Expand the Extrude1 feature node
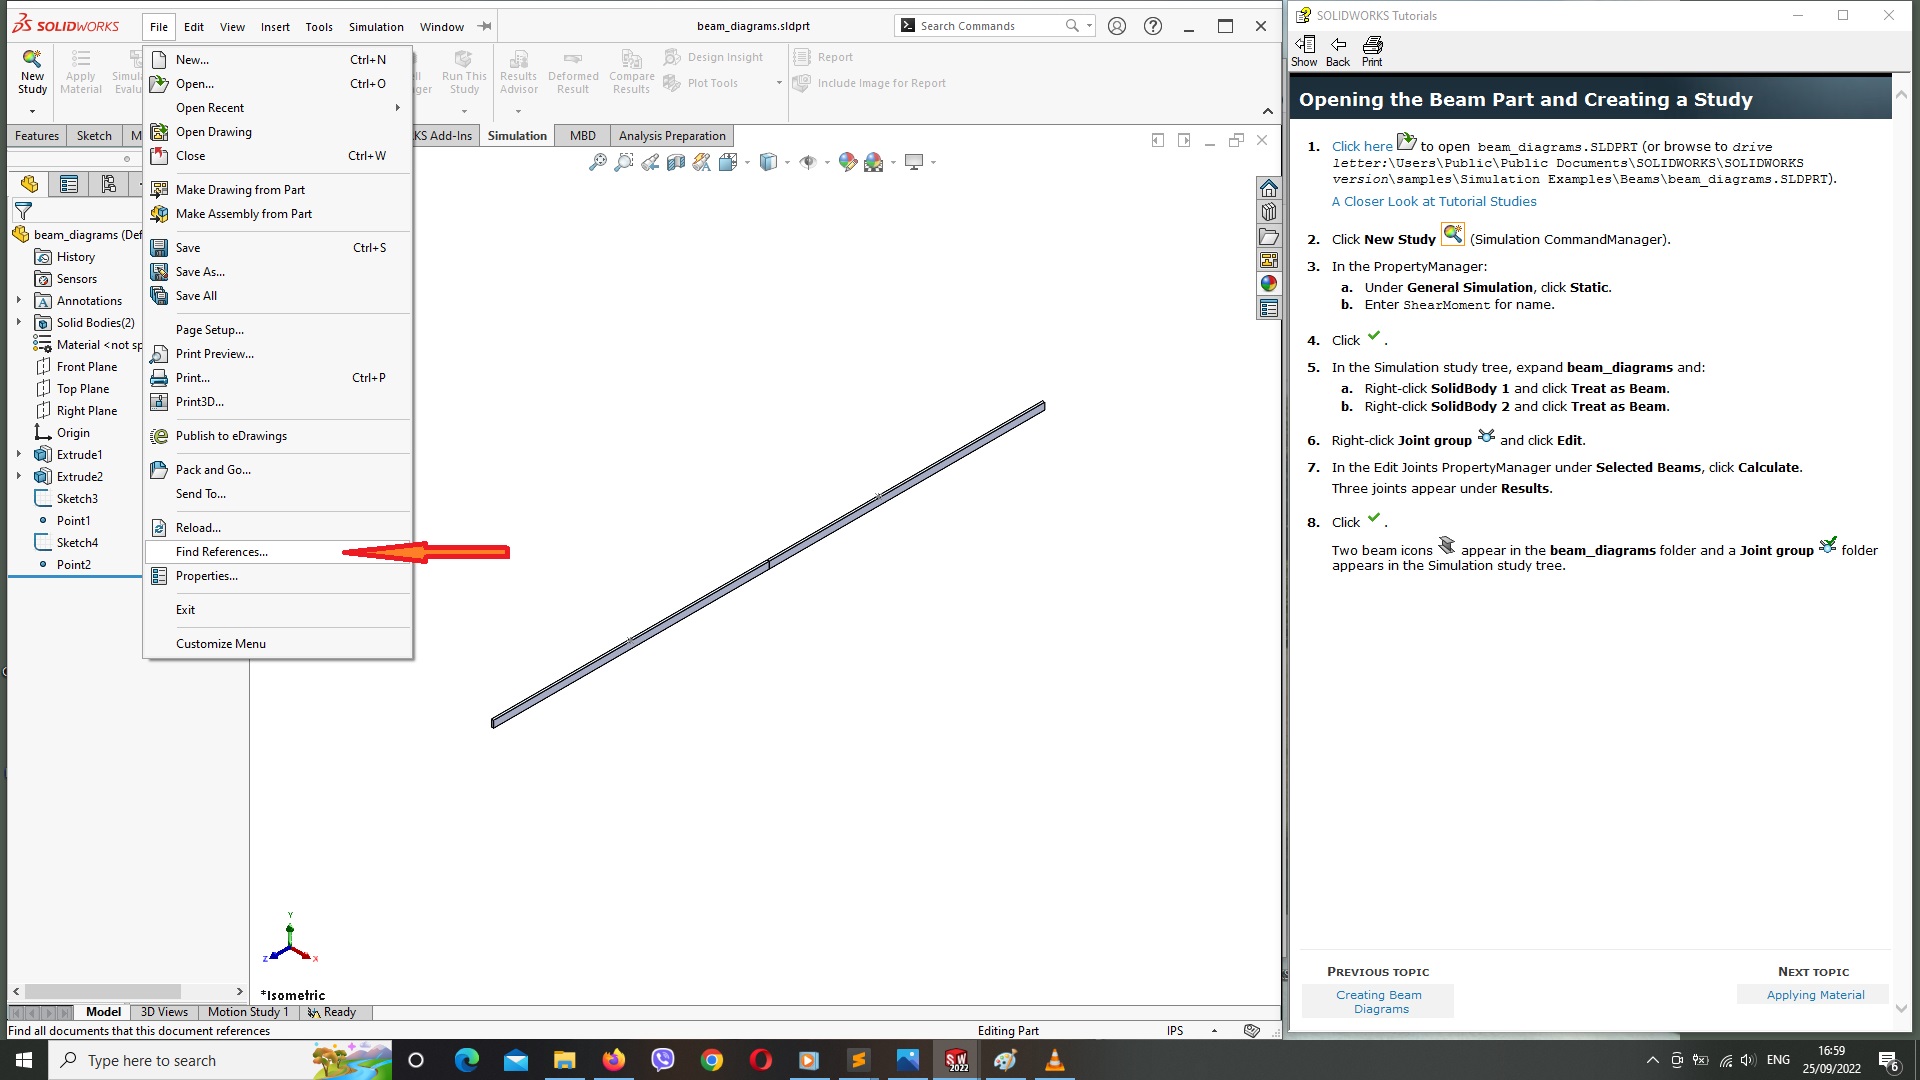The height and width of the screenshot is (1080, 1920). (19, 455)
